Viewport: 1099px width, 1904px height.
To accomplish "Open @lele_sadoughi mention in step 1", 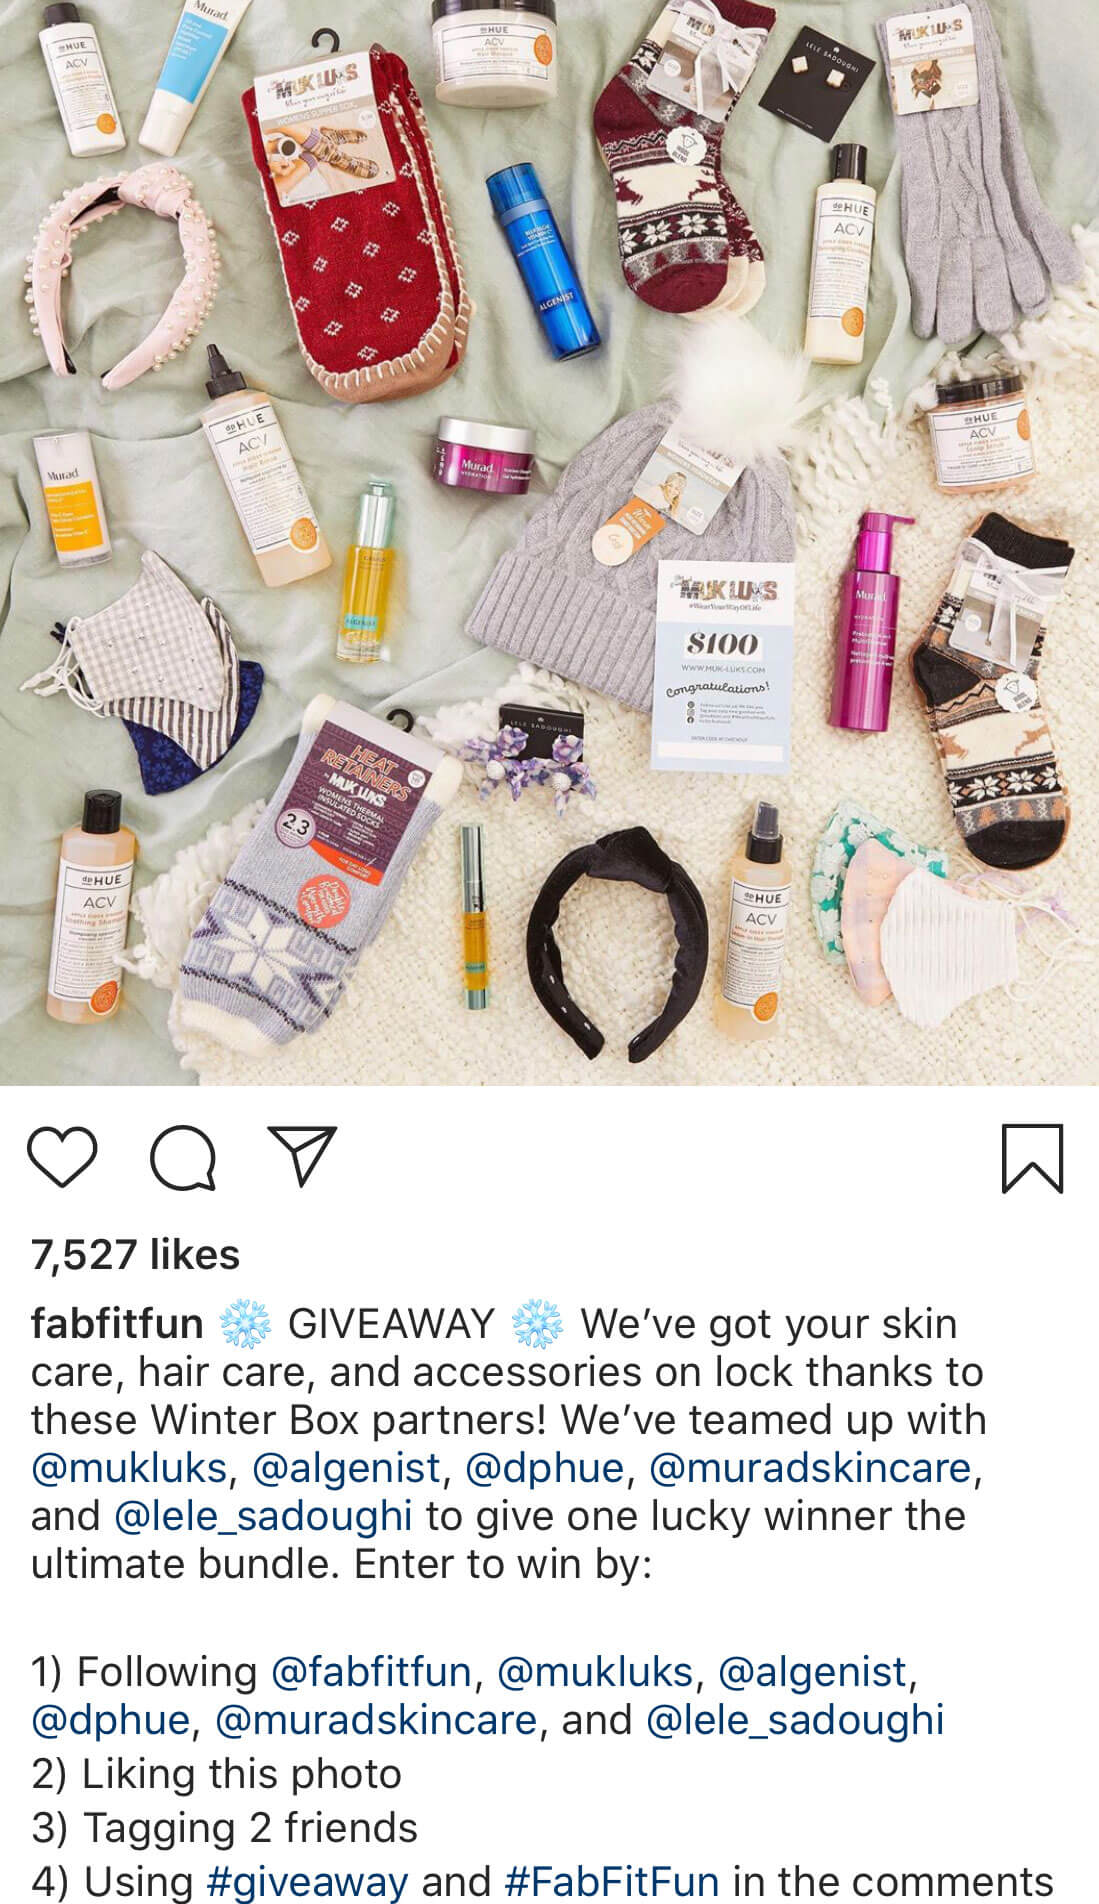I will click(x=795, y=1720).
